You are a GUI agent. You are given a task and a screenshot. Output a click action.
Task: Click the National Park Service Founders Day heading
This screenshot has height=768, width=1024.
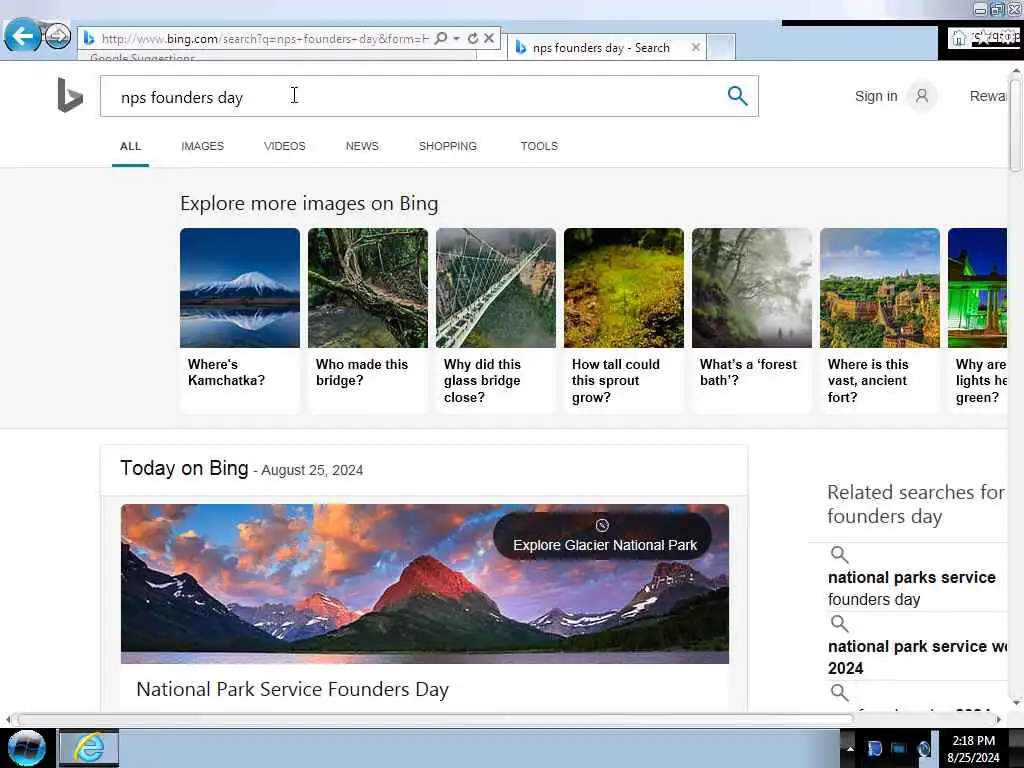tap(293, 690)
